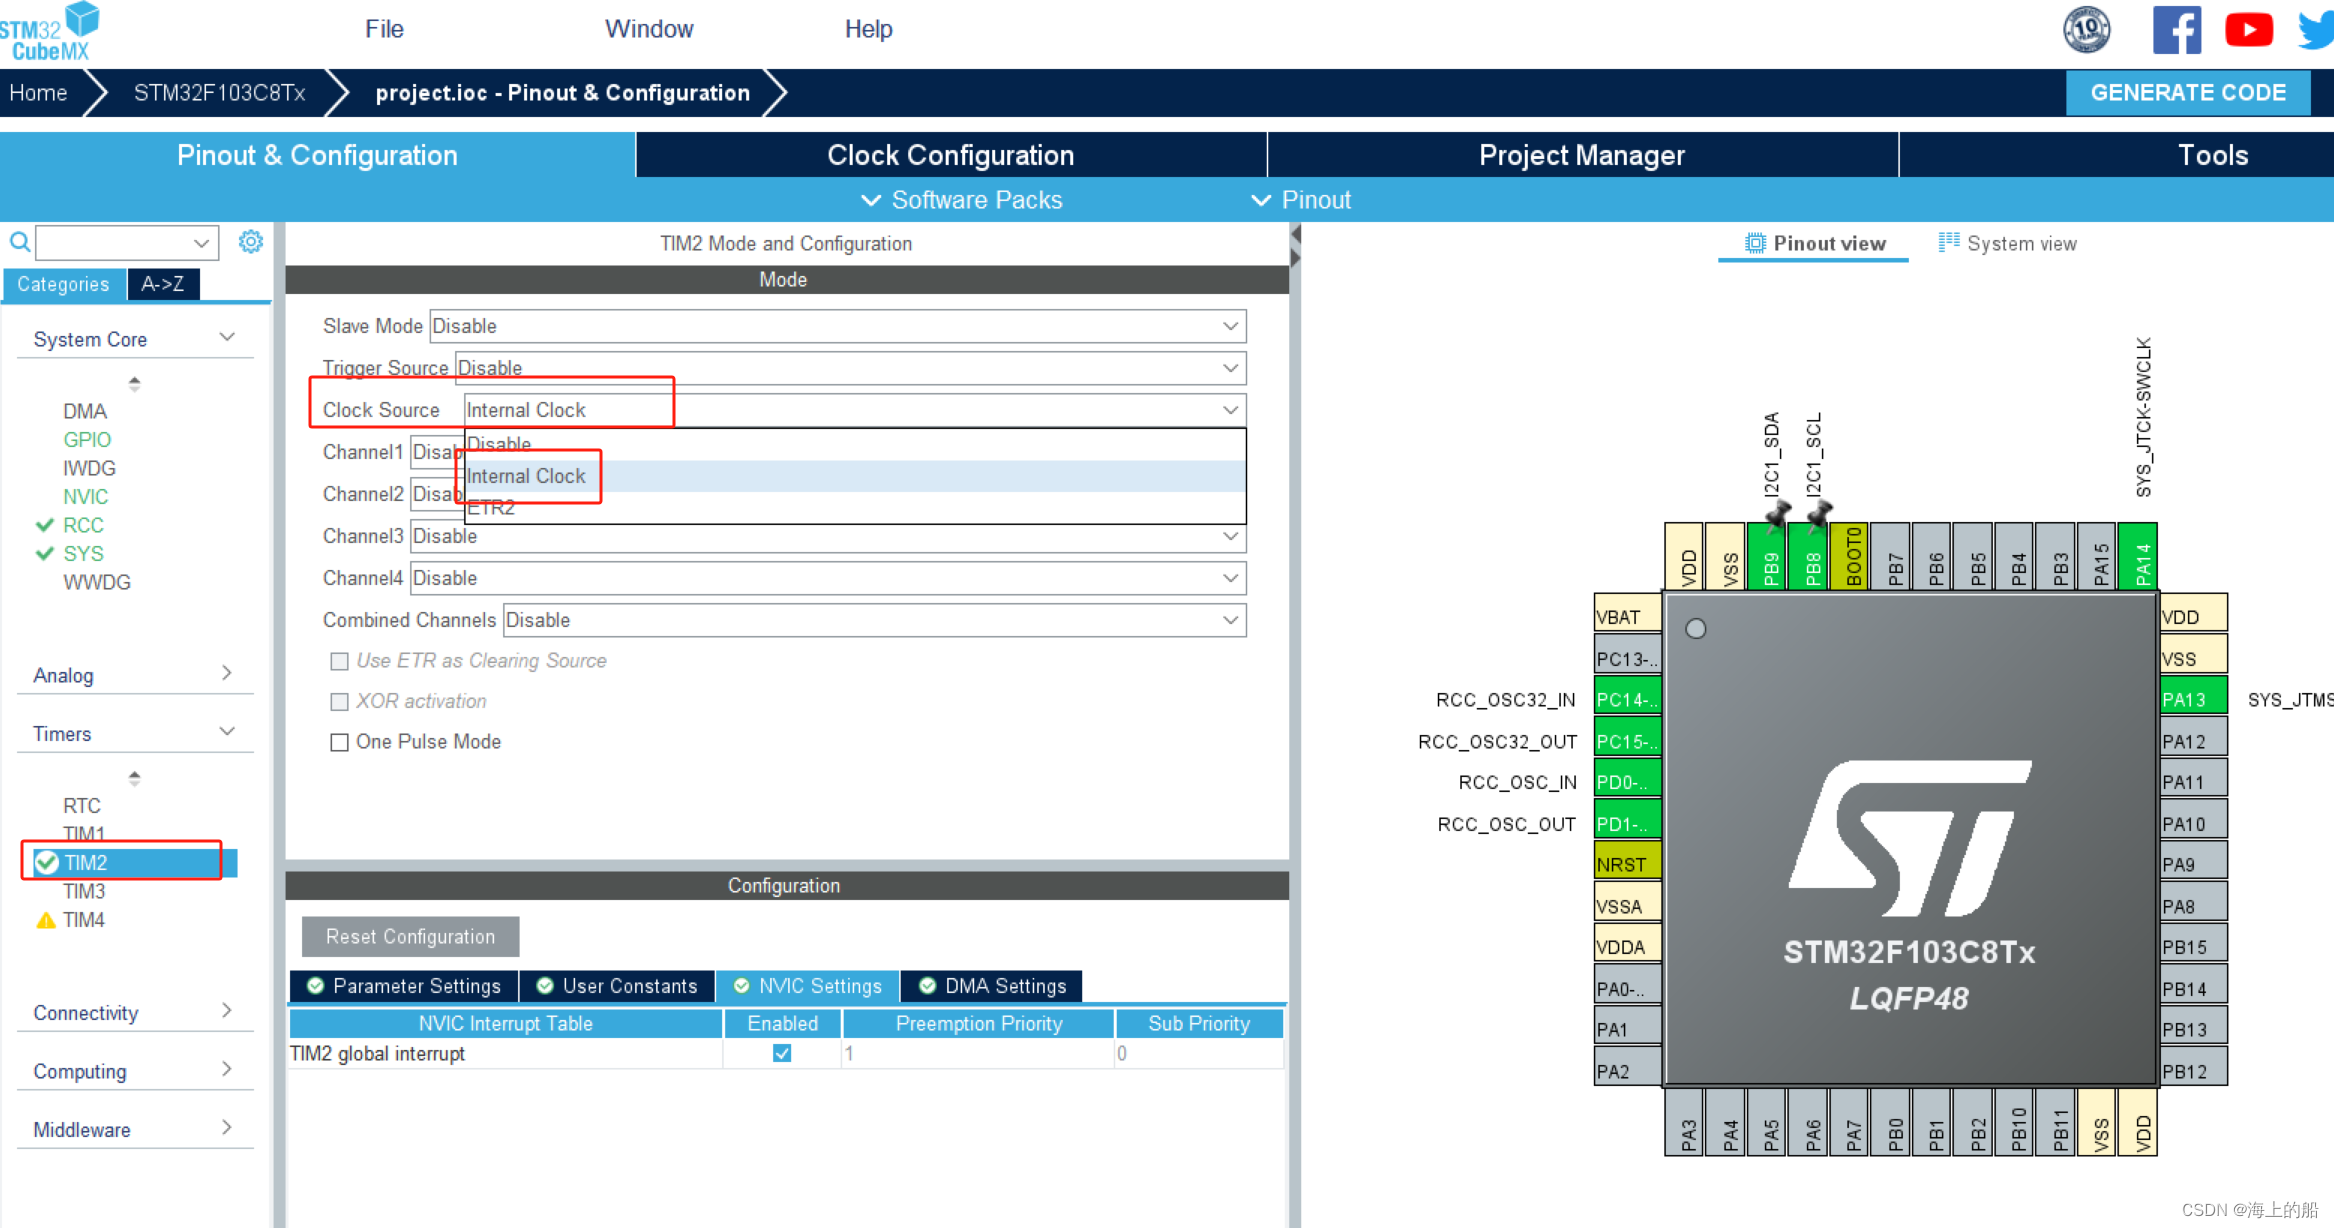2334x1228 pixels.
Task: Click the settings gear next to search
Action: (251, 242)
